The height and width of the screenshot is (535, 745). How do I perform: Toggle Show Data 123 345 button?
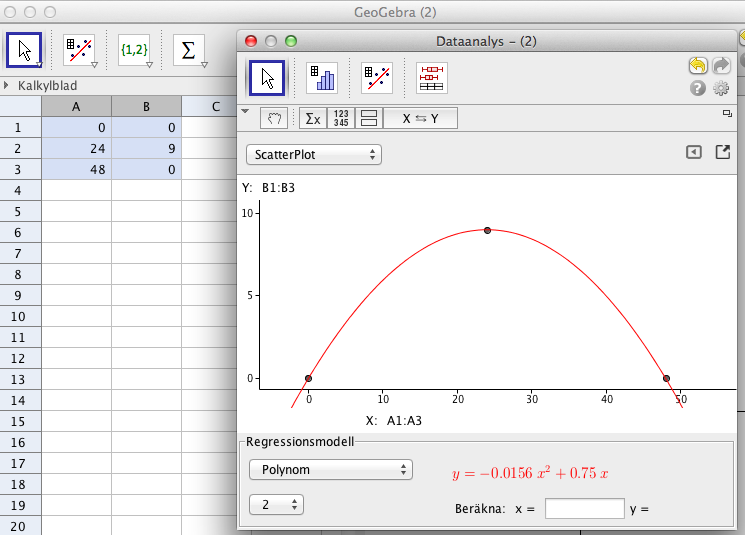click(341, 118)
